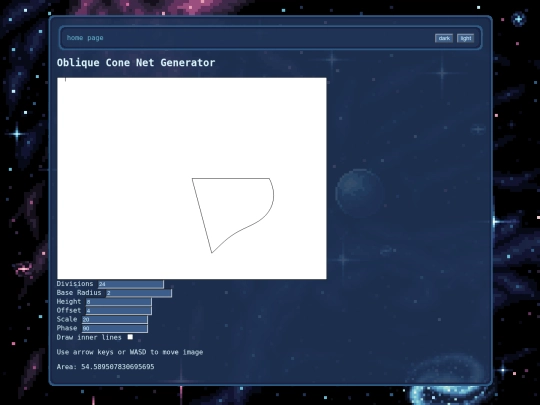
Task: Click into the Phase input field
Action: pyautogui.click(x=115, y=328)
